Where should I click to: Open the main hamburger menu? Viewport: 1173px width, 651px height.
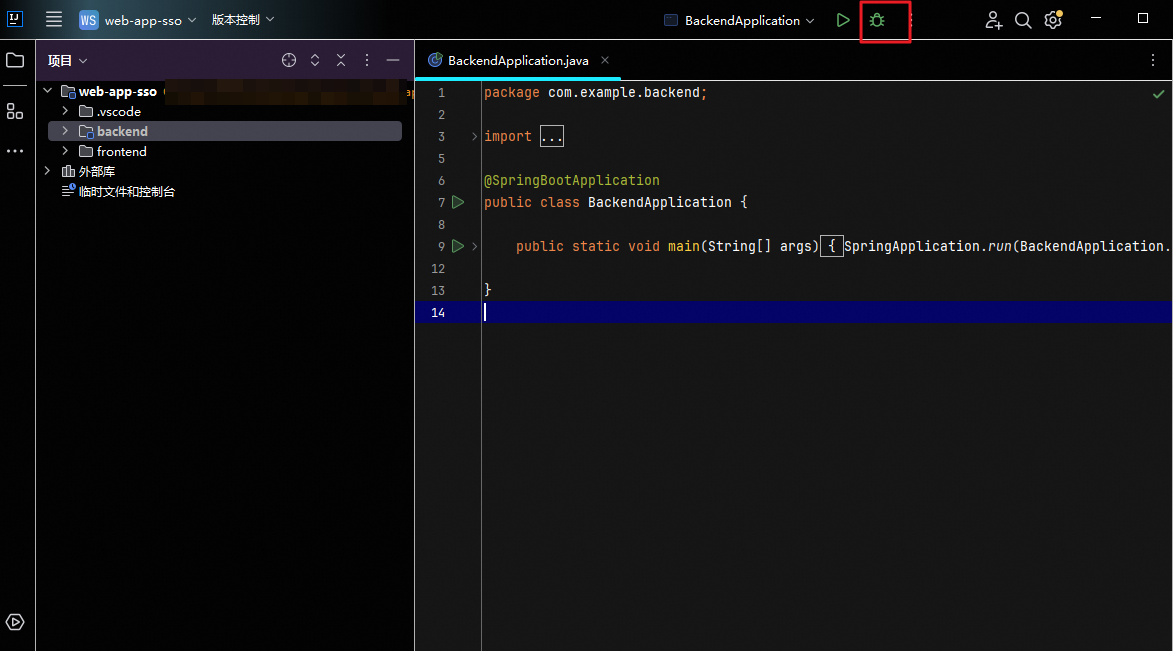(54, 19)
